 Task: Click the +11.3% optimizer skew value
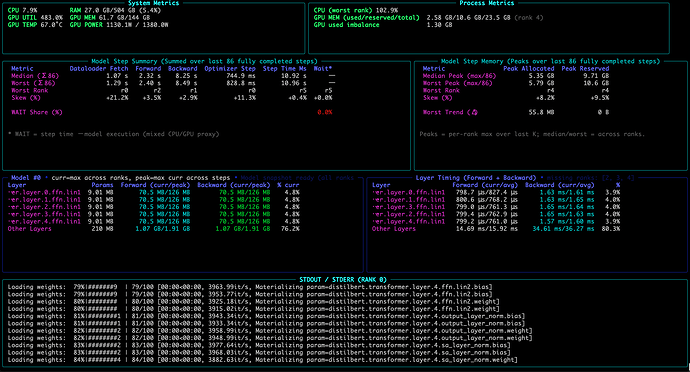245,98
